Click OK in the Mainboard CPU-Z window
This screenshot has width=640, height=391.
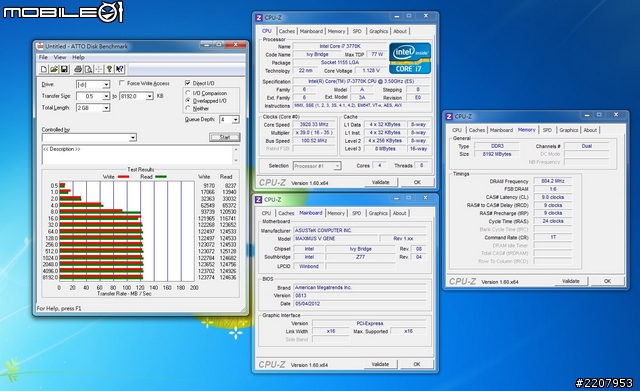pyautogui.click(x=417, y=364)
